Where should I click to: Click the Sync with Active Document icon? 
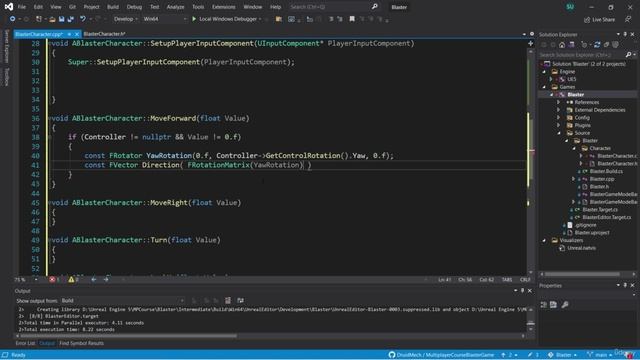597,45
